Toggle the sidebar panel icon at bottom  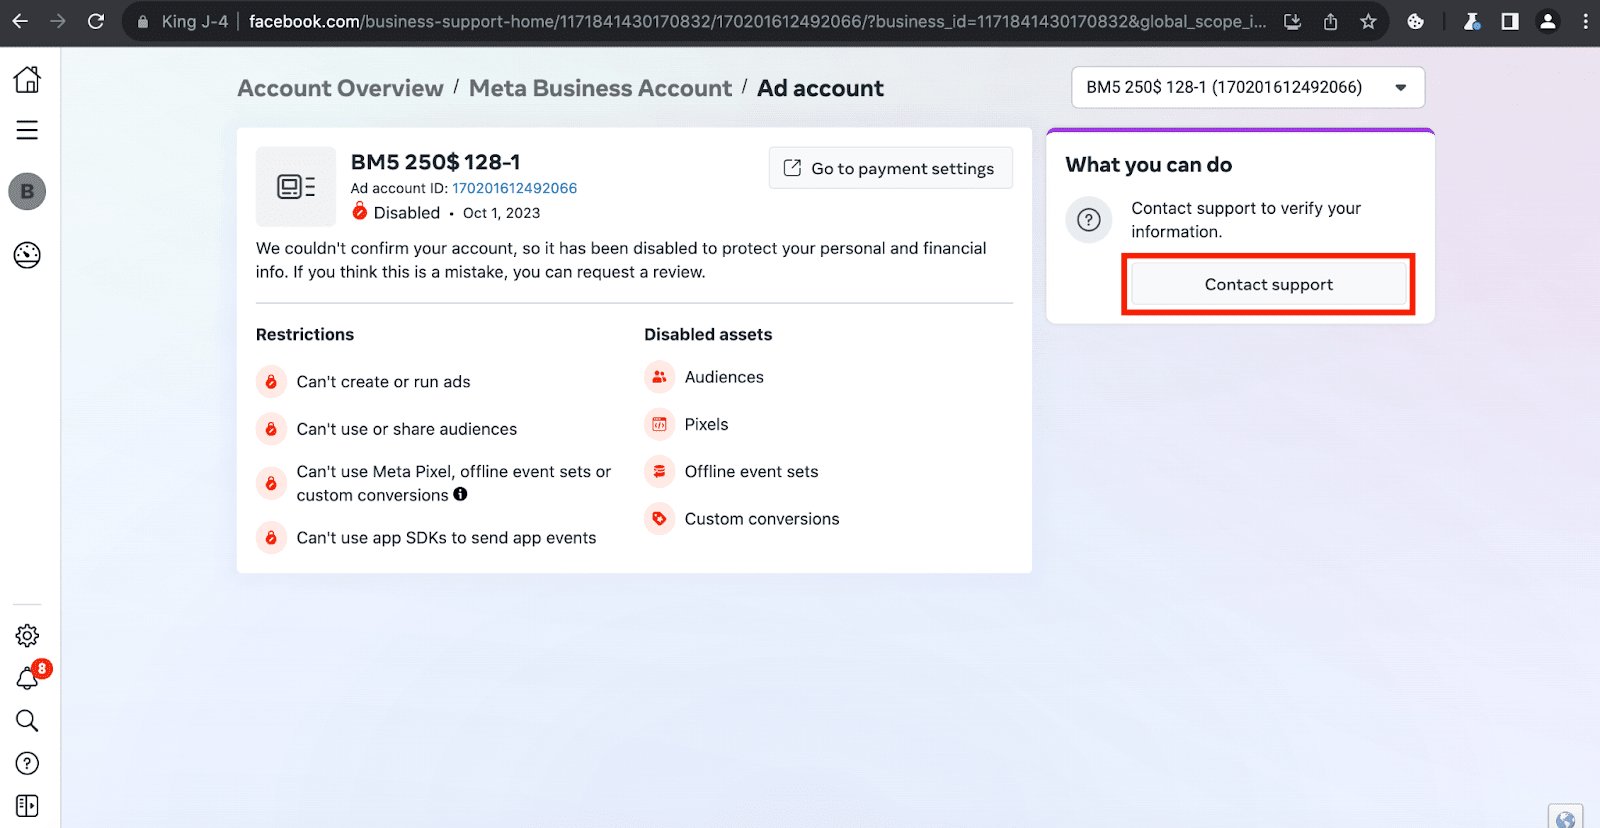[x=27, y=806]
